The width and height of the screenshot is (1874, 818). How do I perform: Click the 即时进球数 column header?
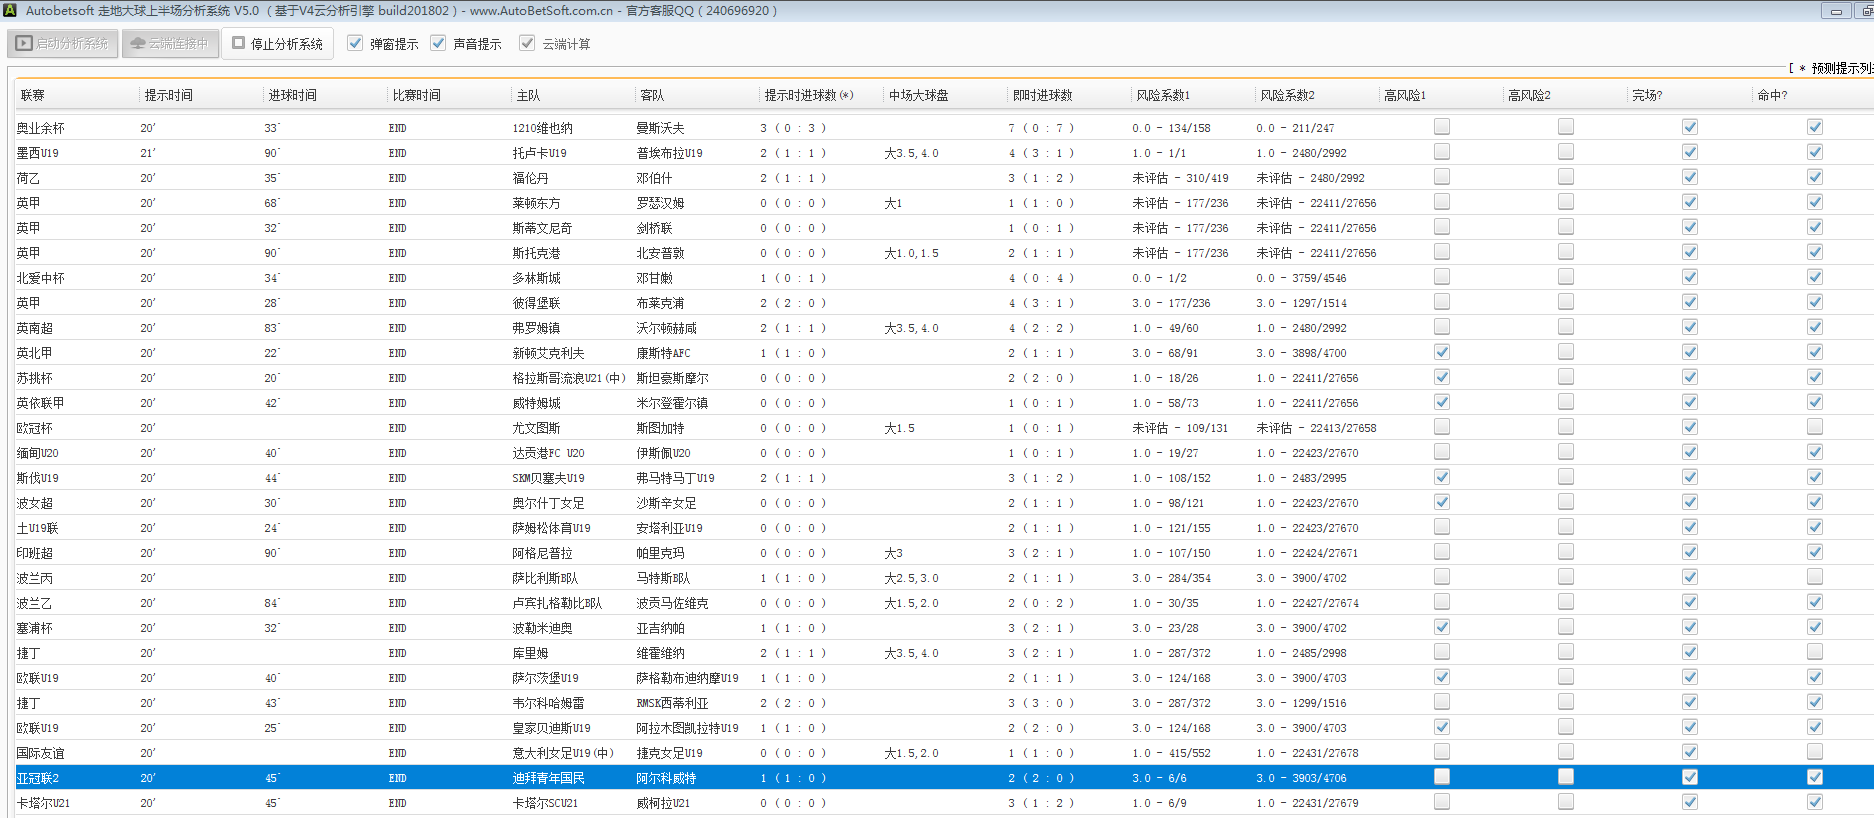[x=1042, y=96]
